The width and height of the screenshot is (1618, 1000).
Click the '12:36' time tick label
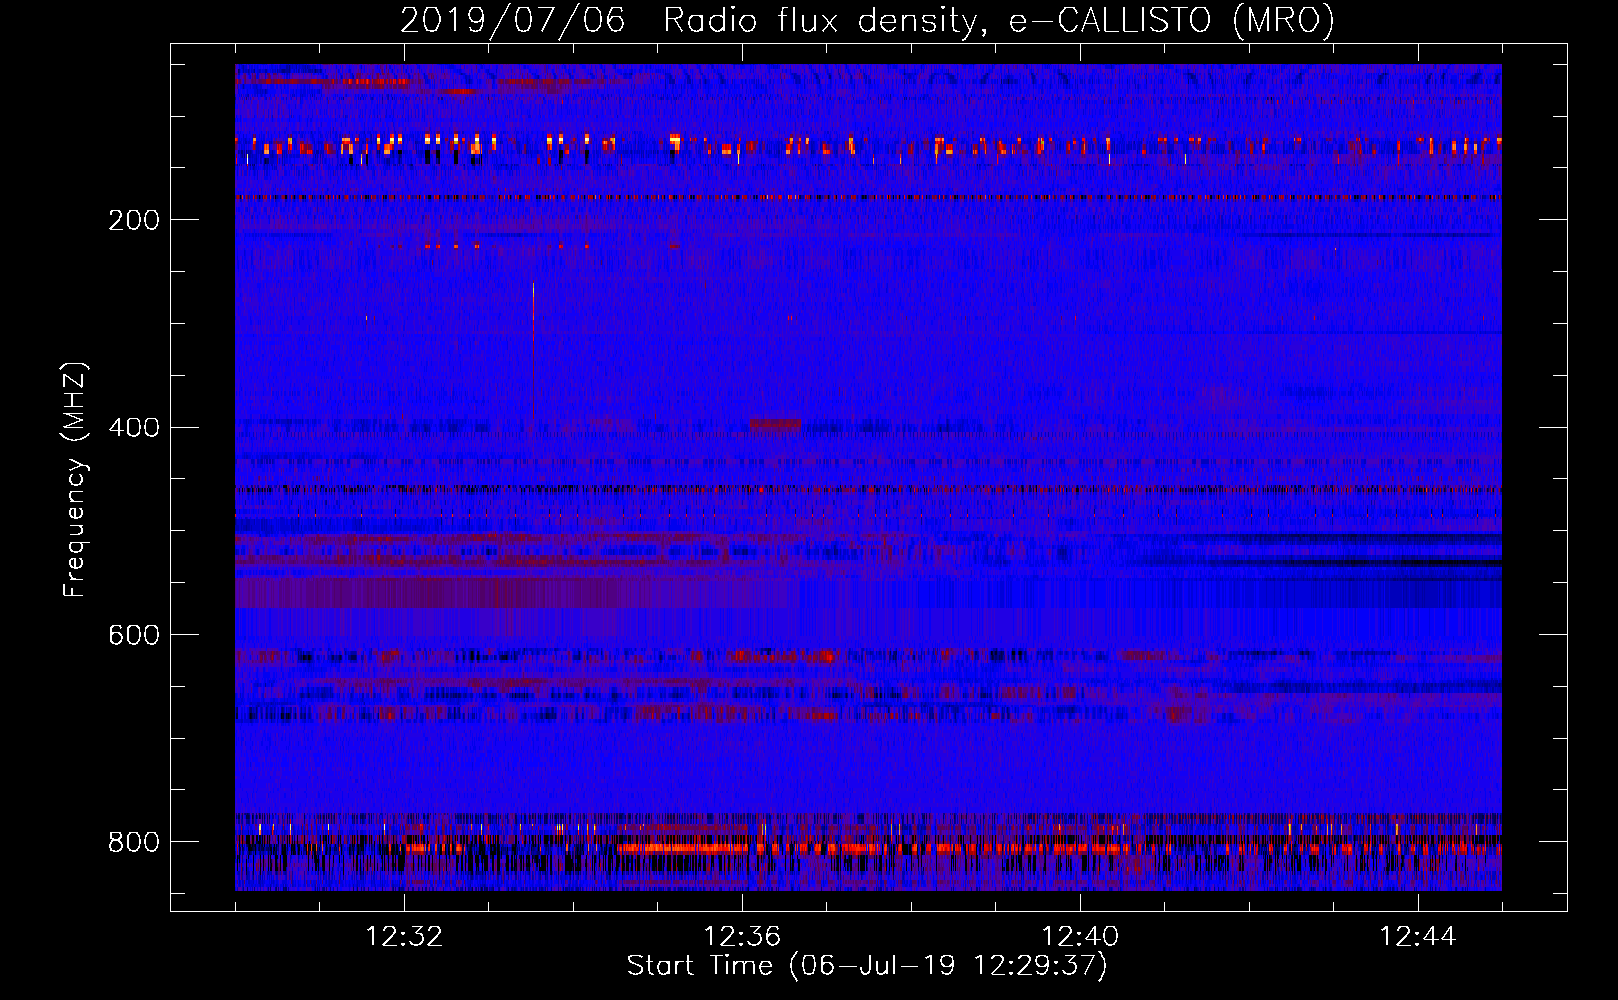(742, 937)
